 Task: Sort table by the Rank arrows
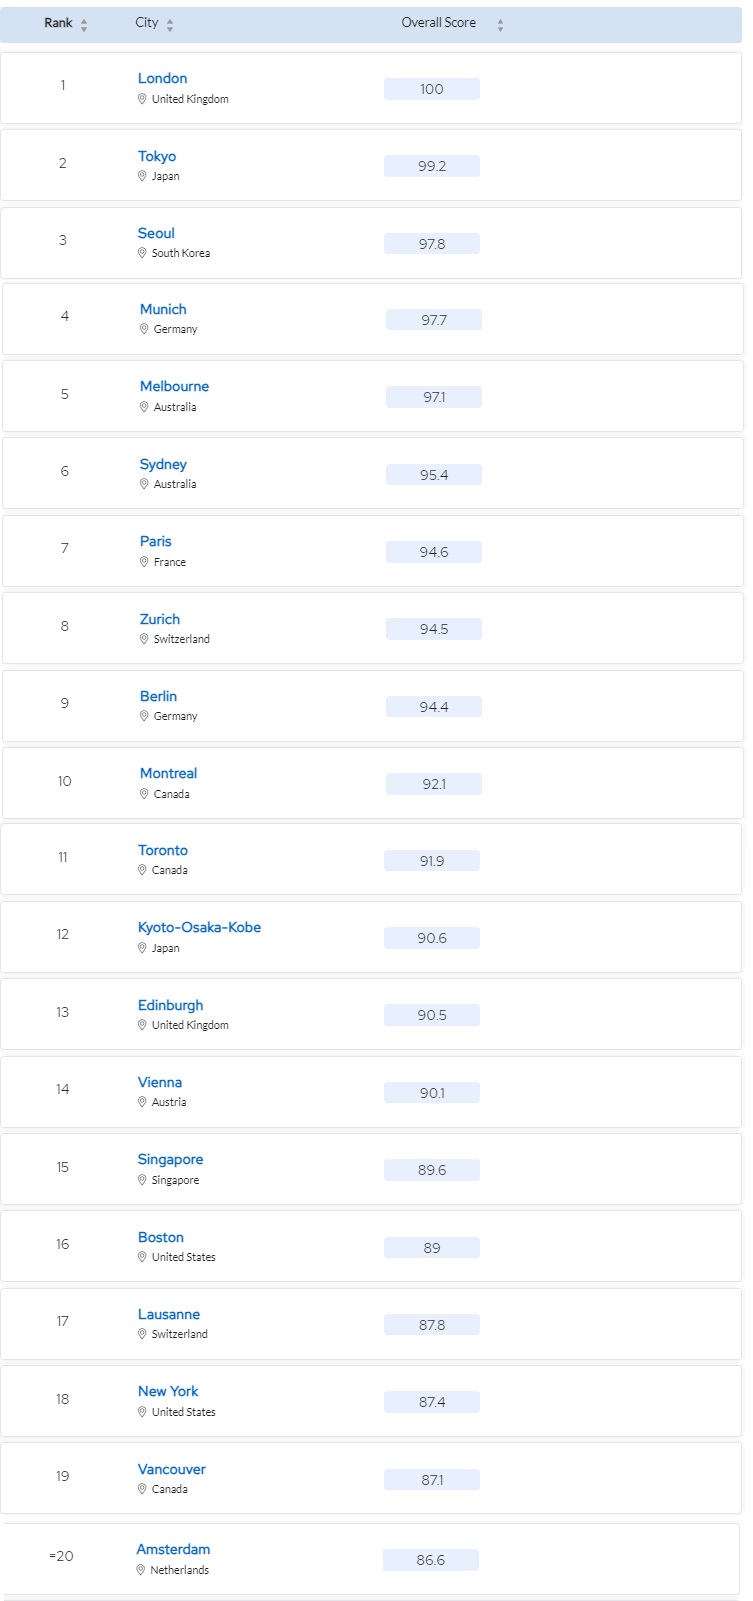coord(84,25)
